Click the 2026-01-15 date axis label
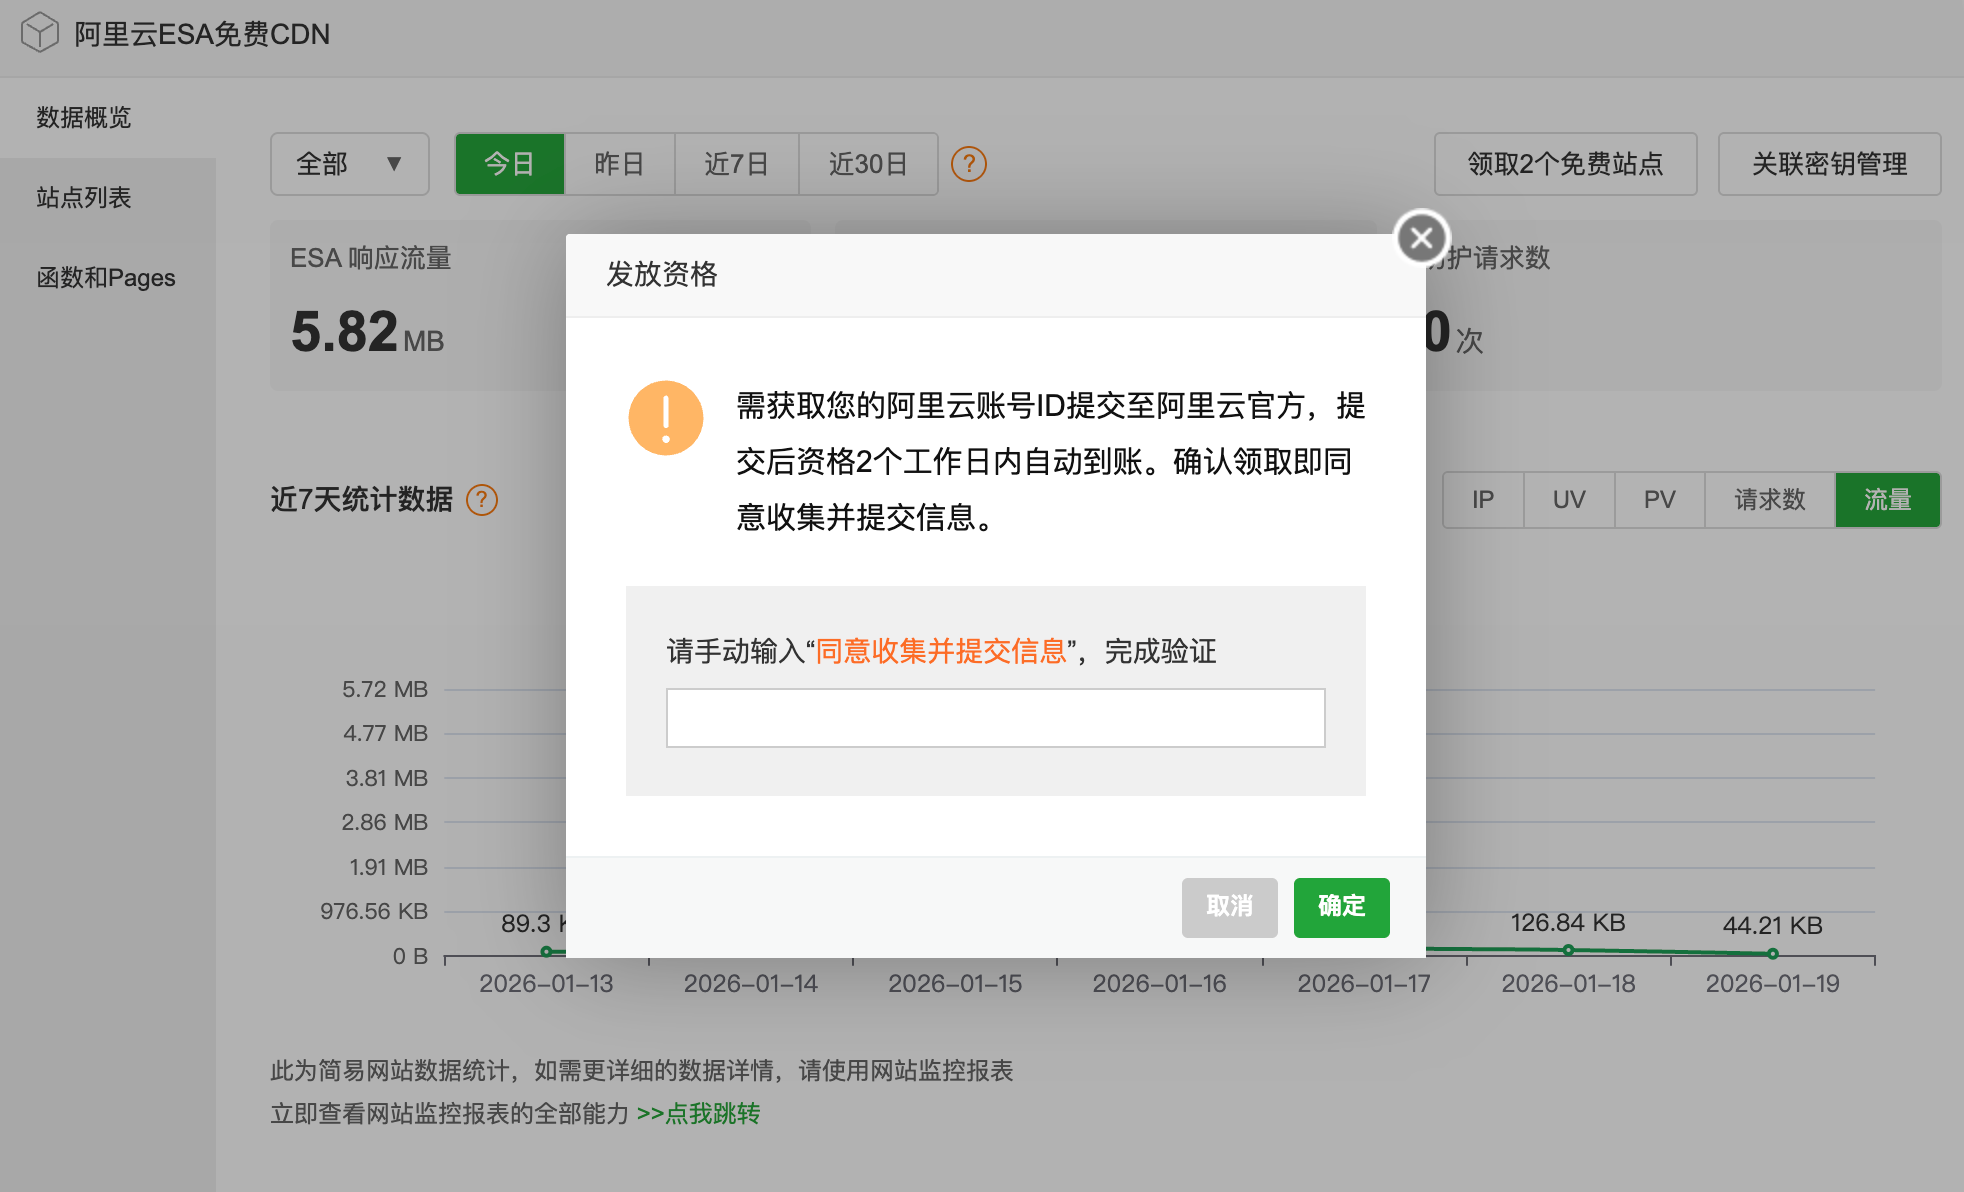 955,984
